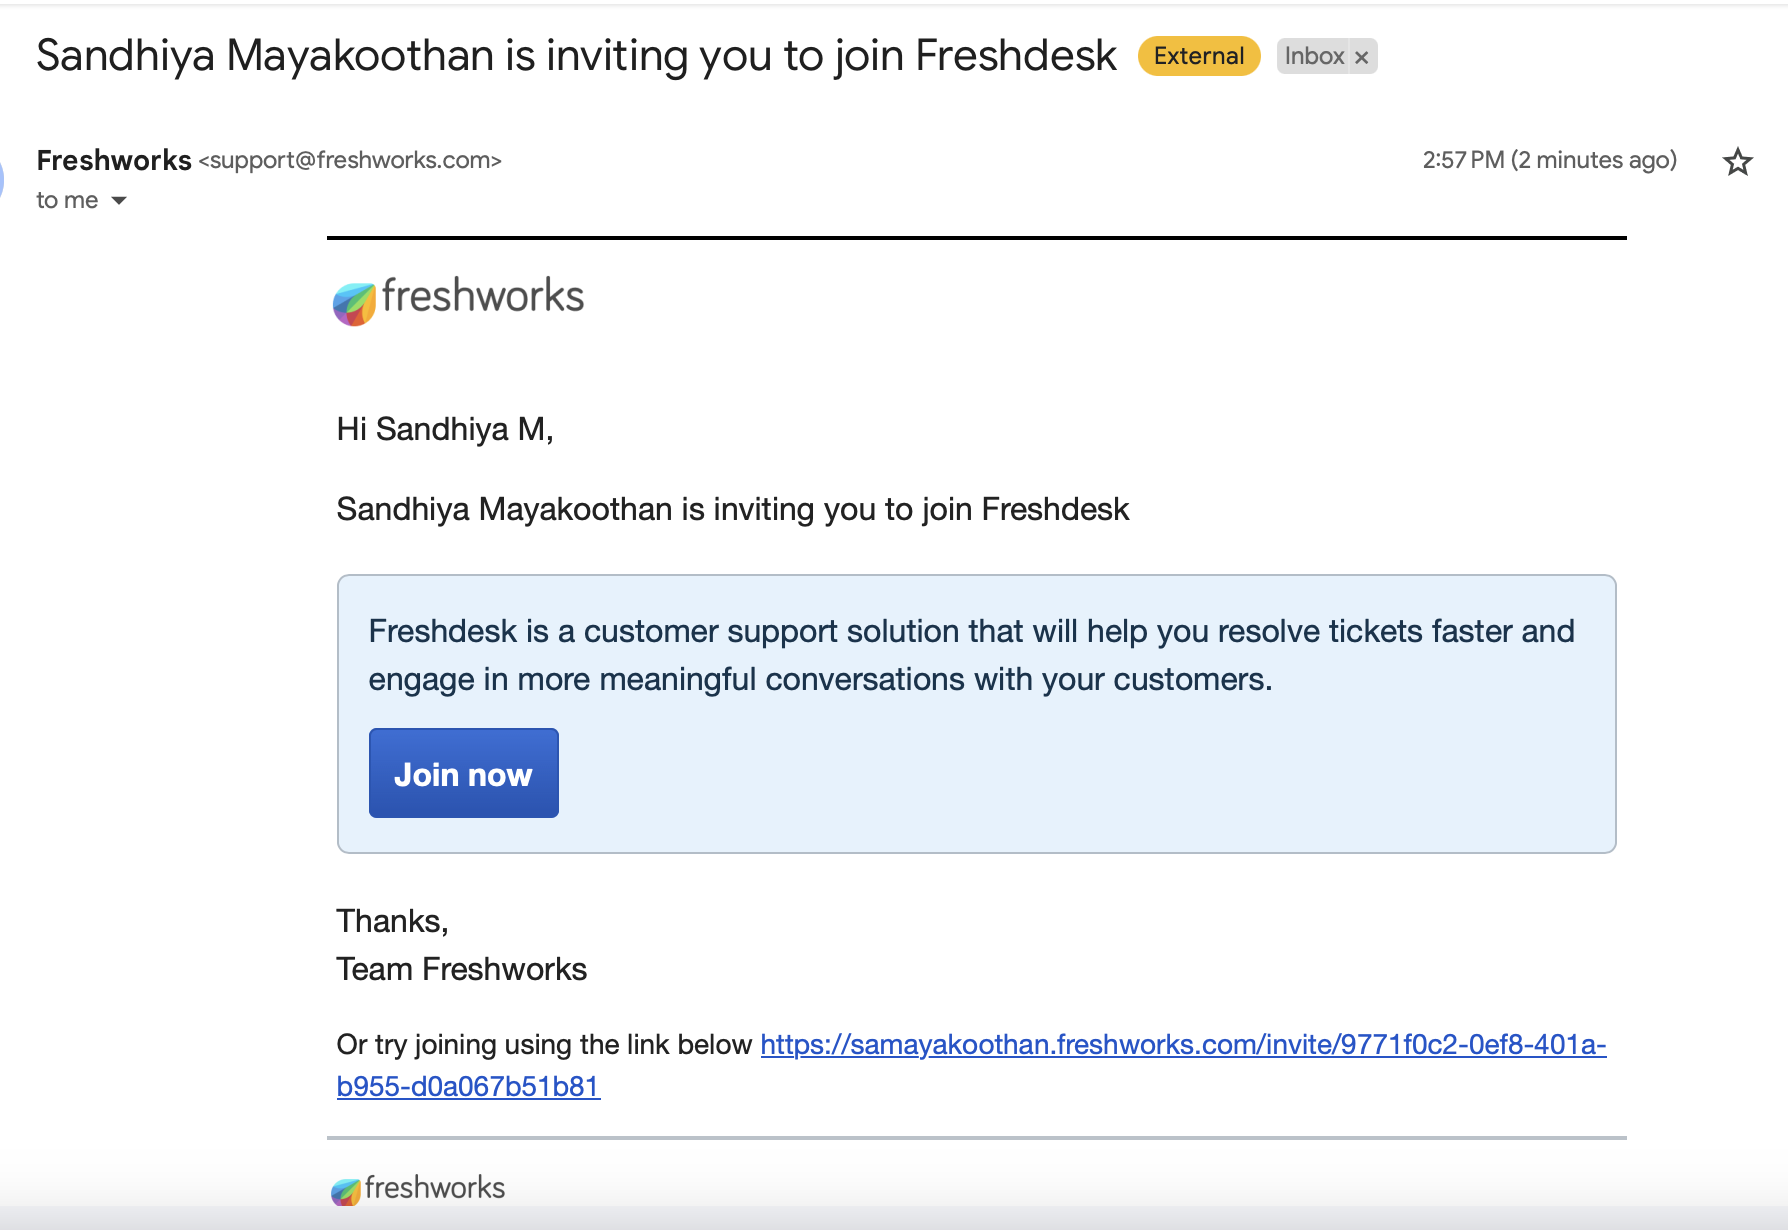This screenshot has height=1230, width=1788.
Task: Click the invitation sentence below the greeting
Action: tap(733, 509)
